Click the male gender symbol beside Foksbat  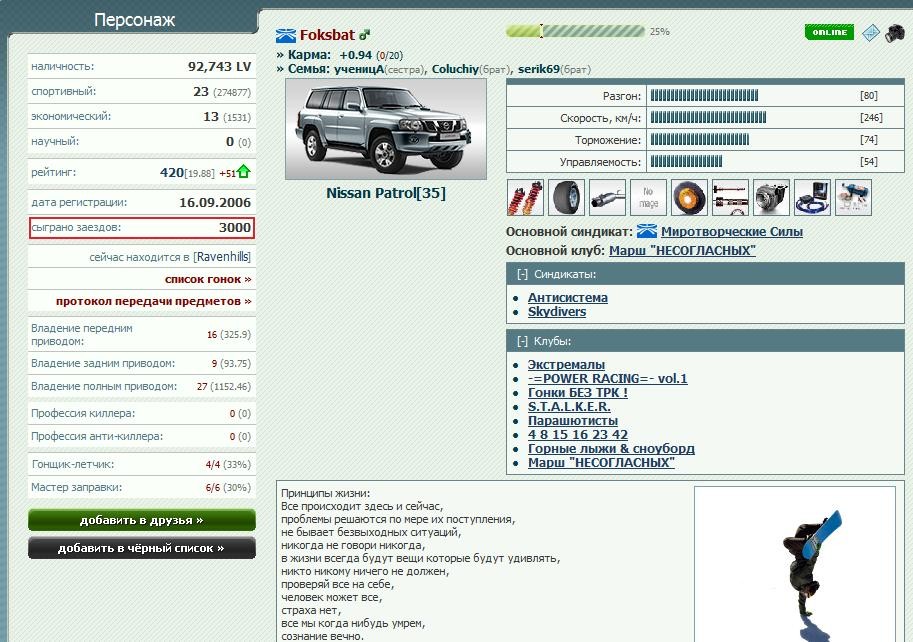(365, 35)
